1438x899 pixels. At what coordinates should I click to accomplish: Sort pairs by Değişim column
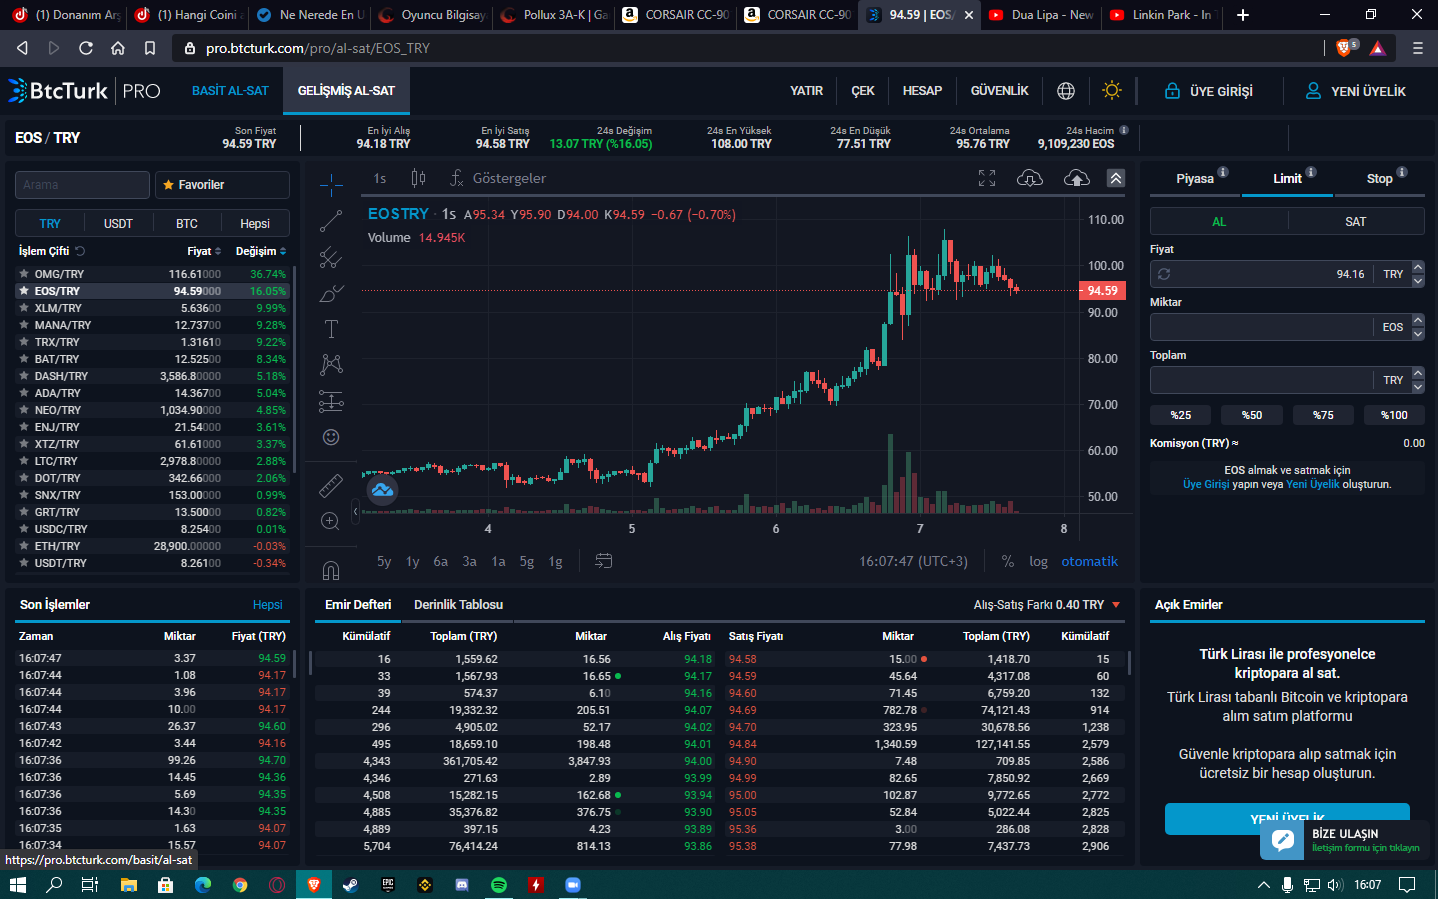pyautogui.click(x=261, y=251)
